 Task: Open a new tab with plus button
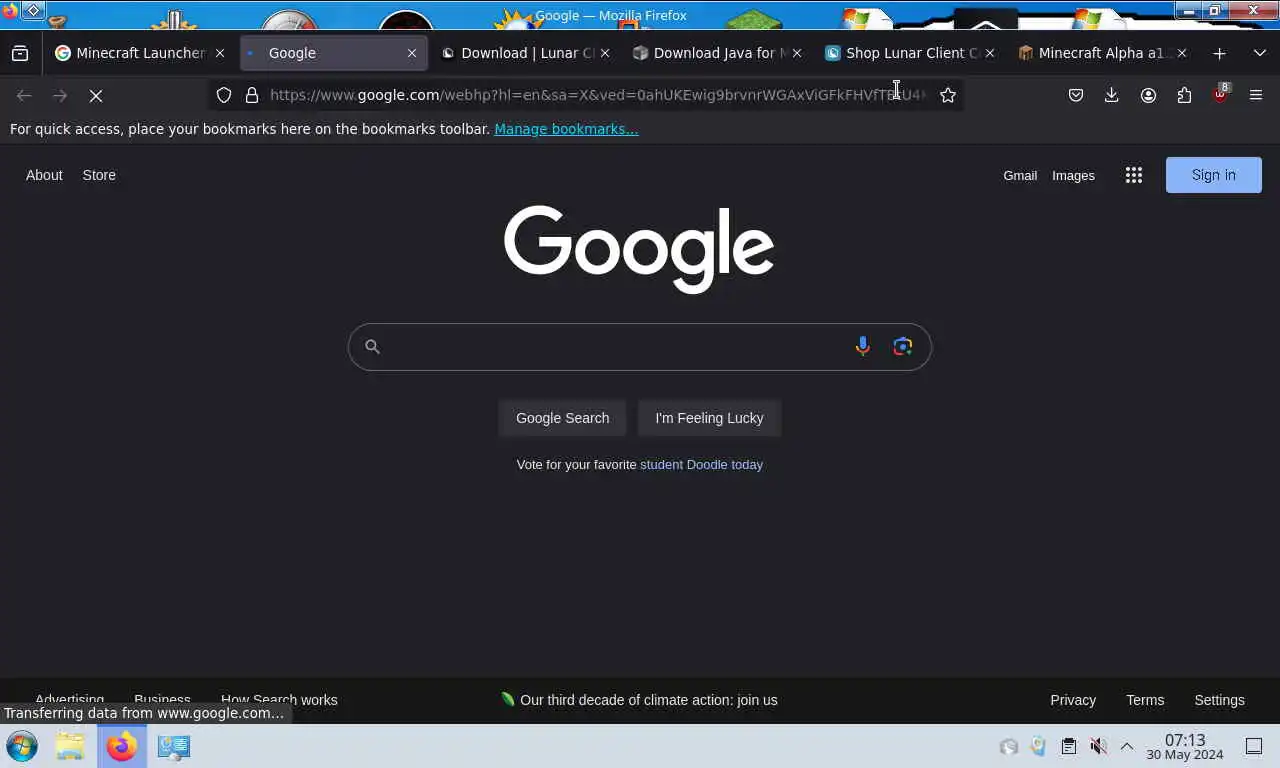1219,53
